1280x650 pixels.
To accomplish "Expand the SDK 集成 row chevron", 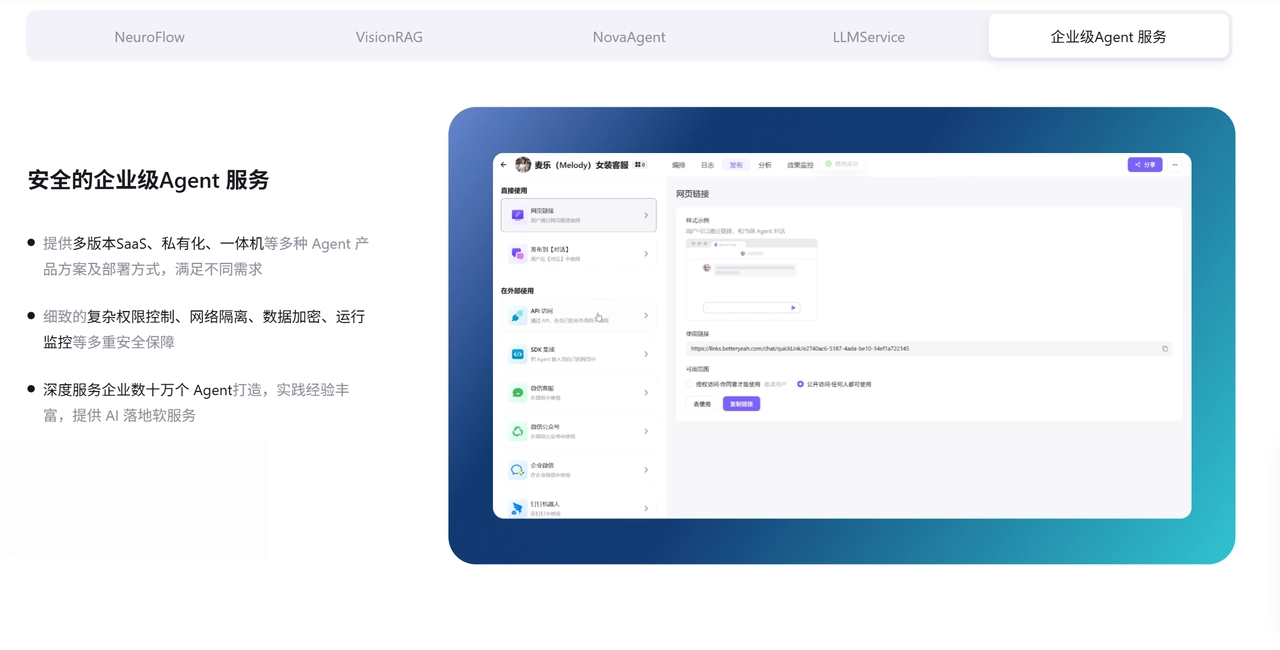I will (x=646, y=354).
